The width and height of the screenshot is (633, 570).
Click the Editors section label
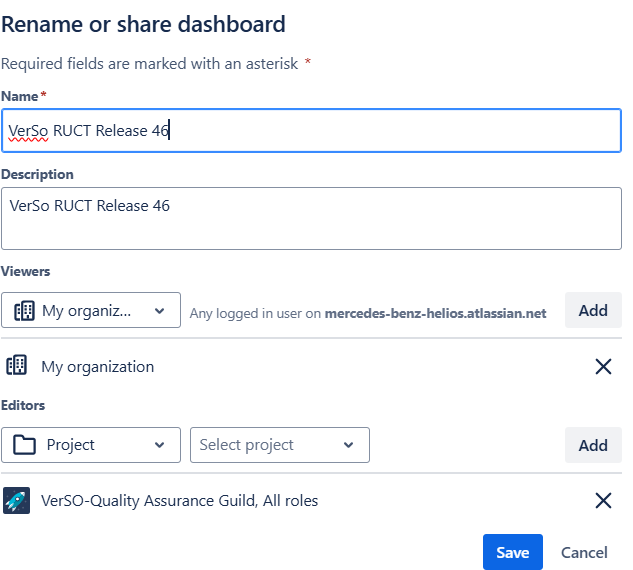[x=23, y=405]
